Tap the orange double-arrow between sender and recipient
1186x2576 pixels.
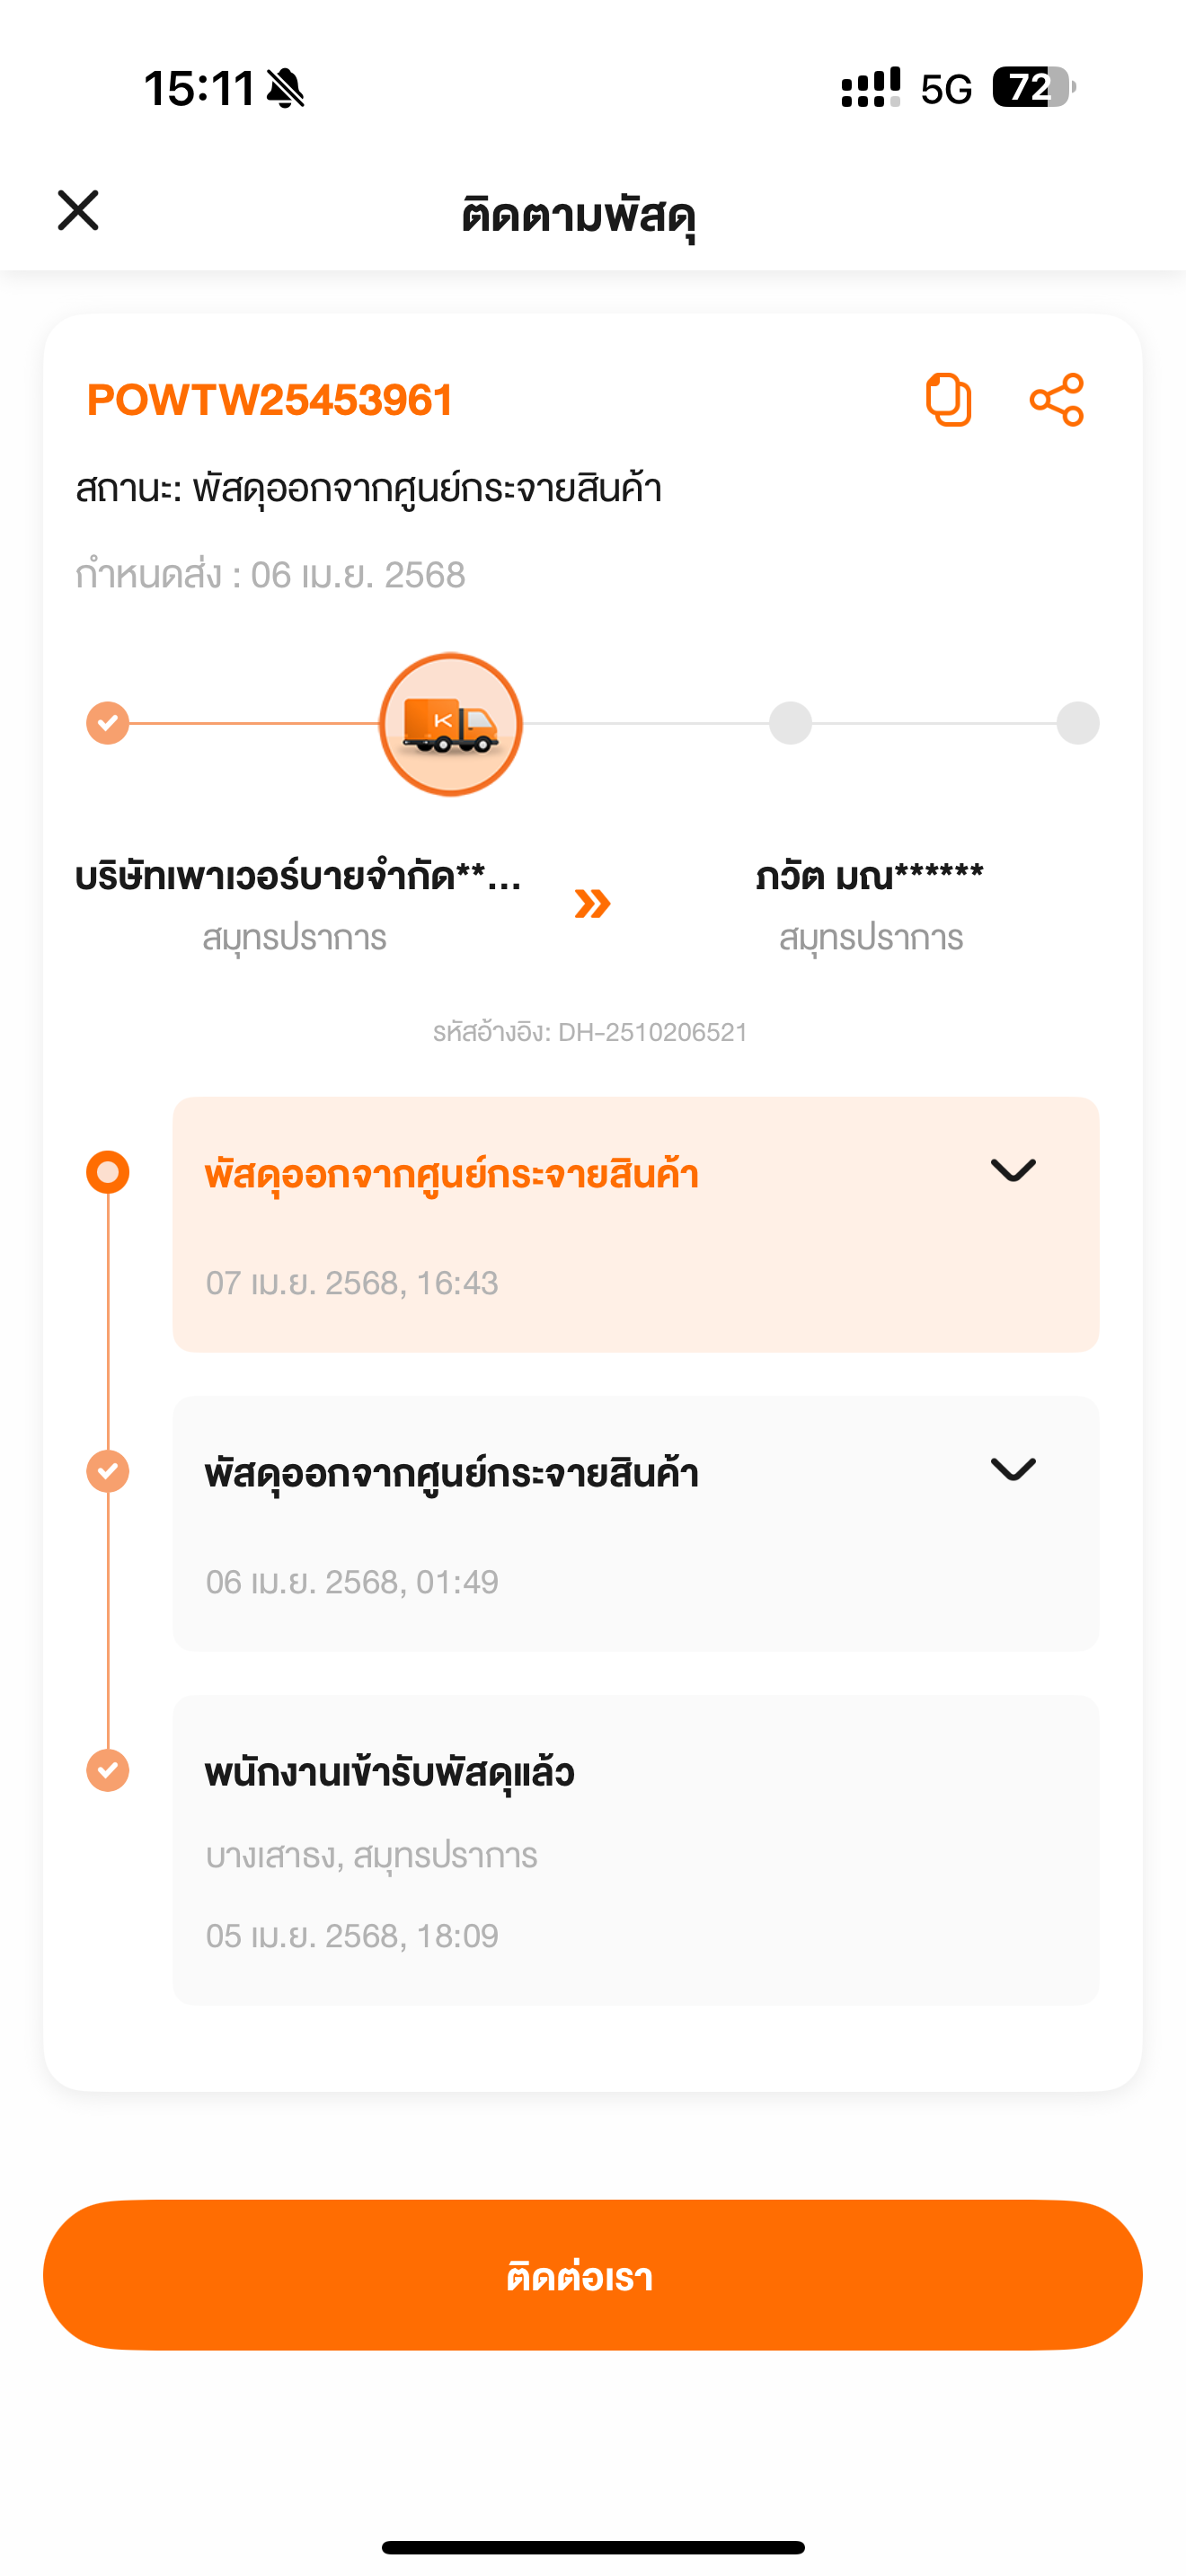click(x=592, y=903)
